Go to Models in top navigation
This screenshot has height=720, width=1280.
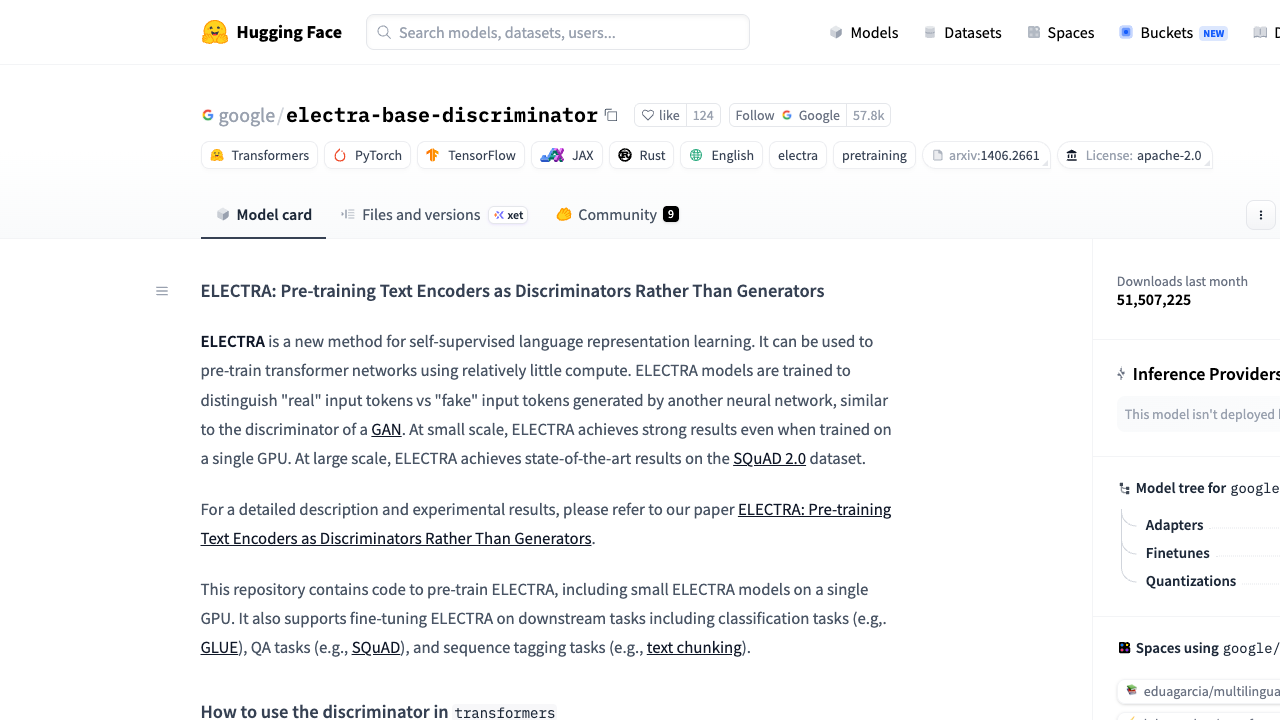tap(864, 32)
